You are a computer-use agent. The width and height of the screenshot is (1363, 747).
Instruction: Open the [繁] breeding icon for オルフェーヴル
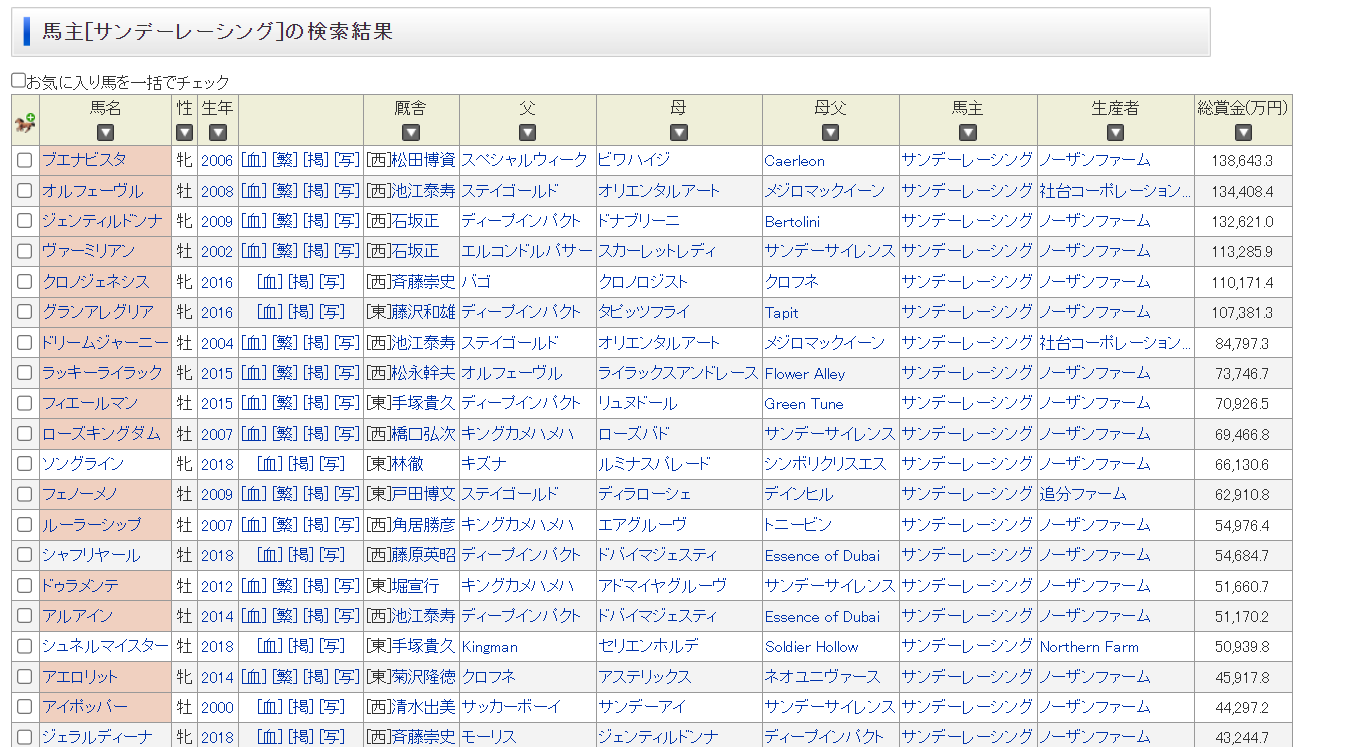coord(285,191)
